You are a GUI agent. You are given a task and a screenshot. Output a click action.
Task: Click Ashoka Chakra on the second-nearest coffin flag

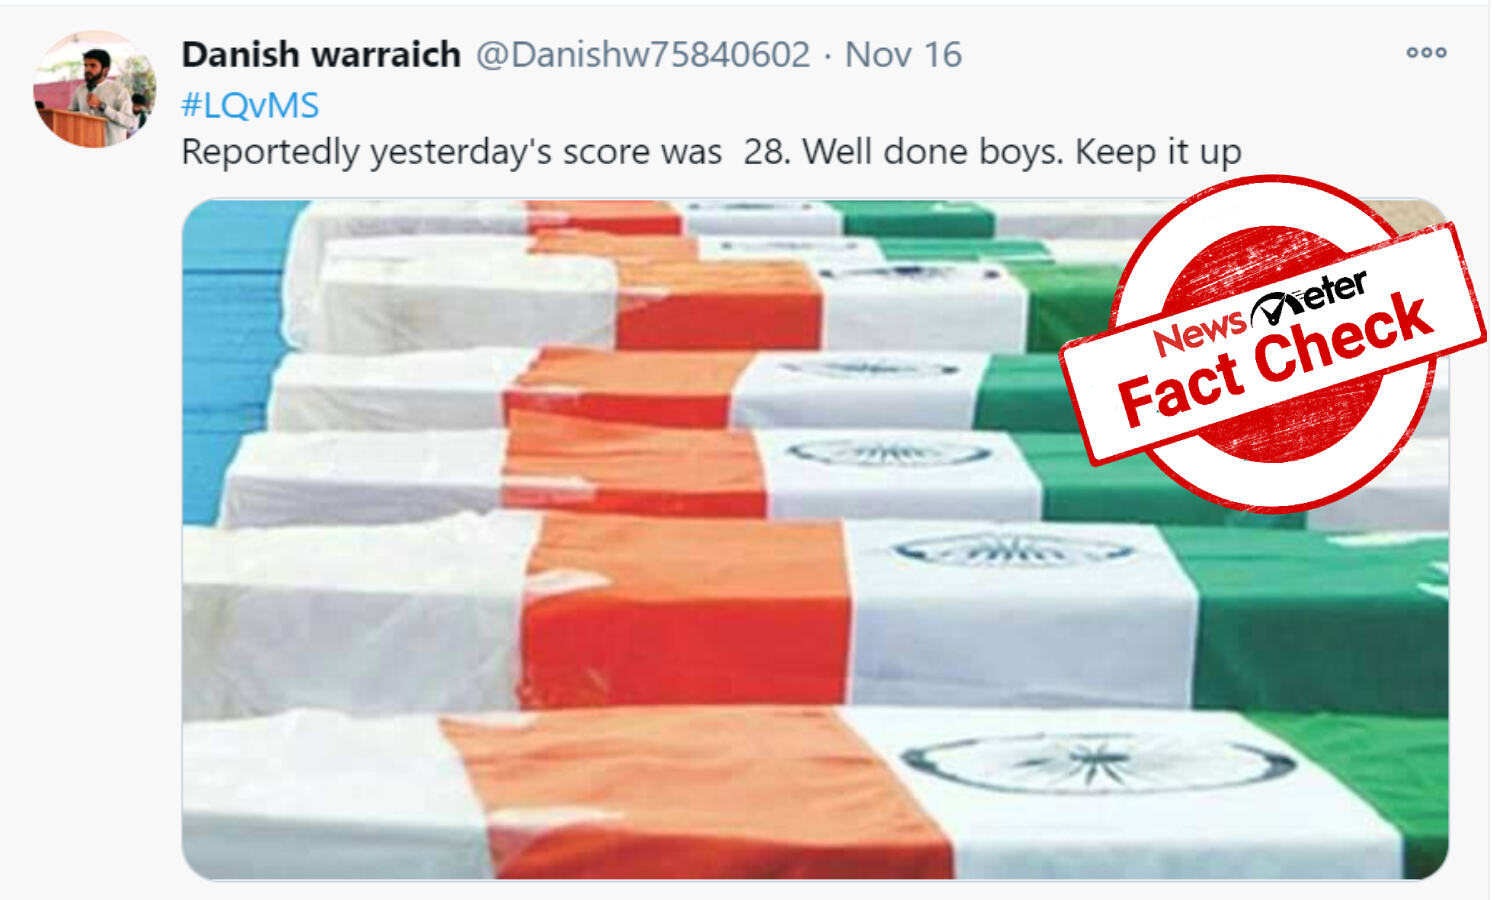(1012, 551)
